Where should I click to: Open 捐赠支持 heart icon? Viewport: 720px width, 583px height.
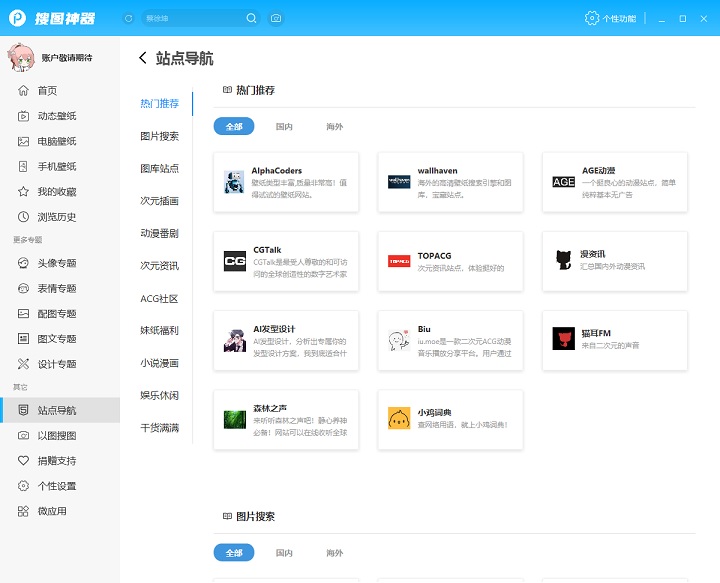(x=23, y=460)
